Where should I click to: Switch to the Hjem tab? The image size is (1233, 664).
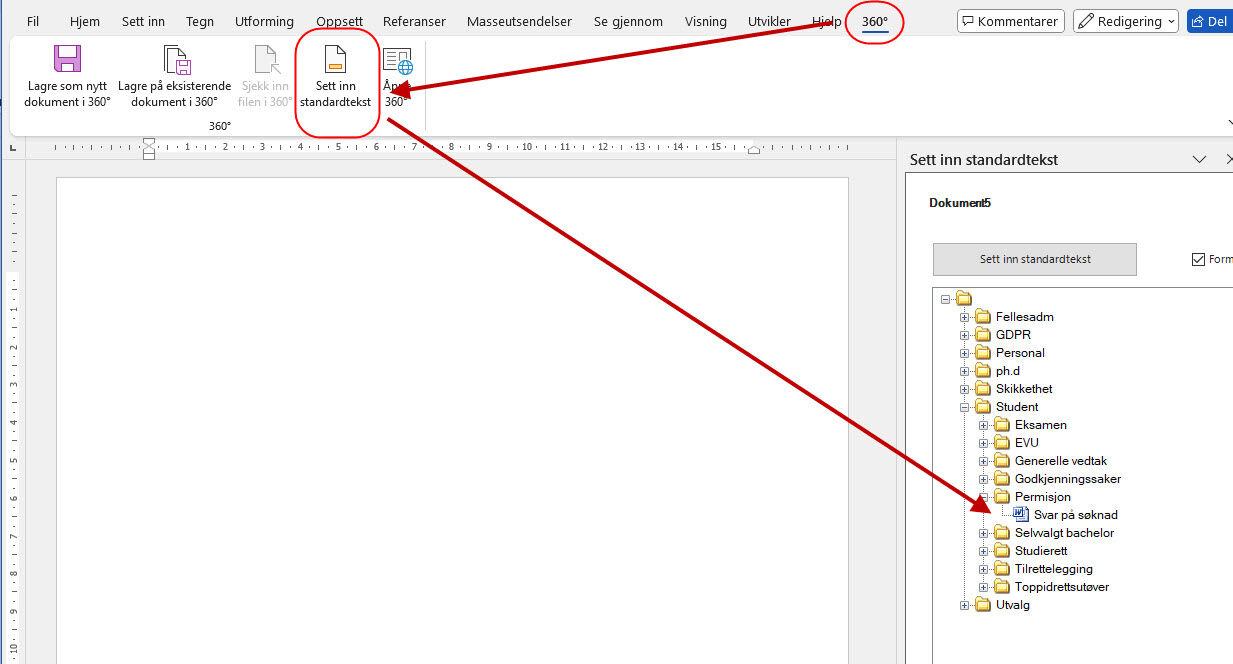tap(85, 21)
